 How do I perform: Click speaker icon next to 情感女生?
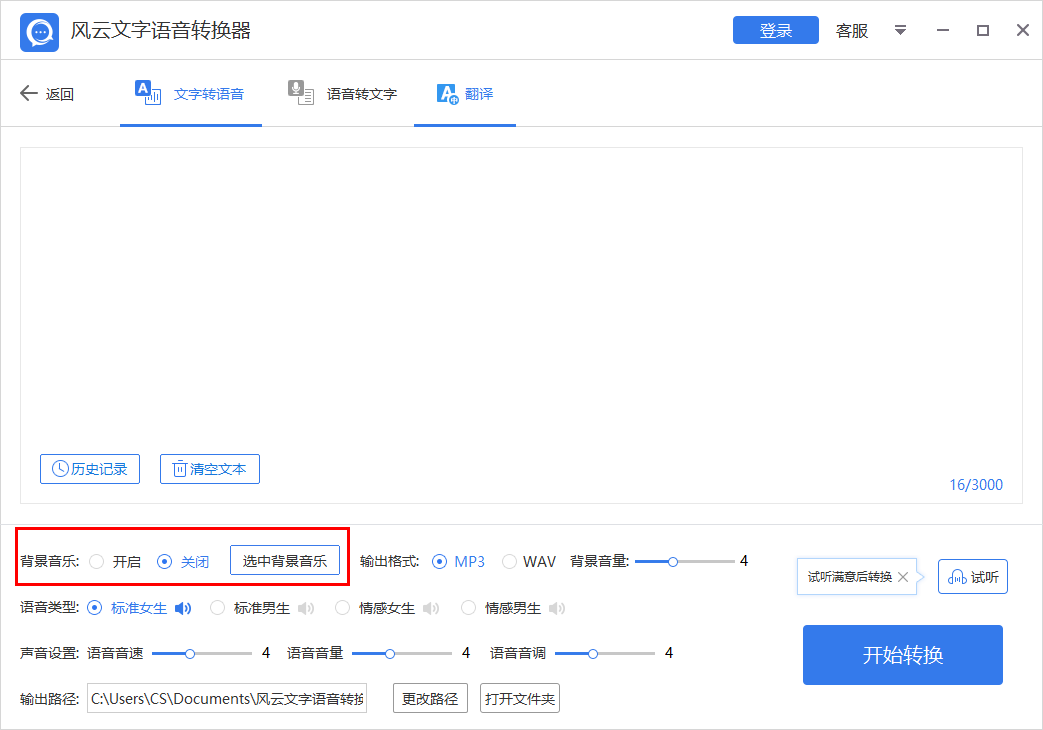[430, 607]
